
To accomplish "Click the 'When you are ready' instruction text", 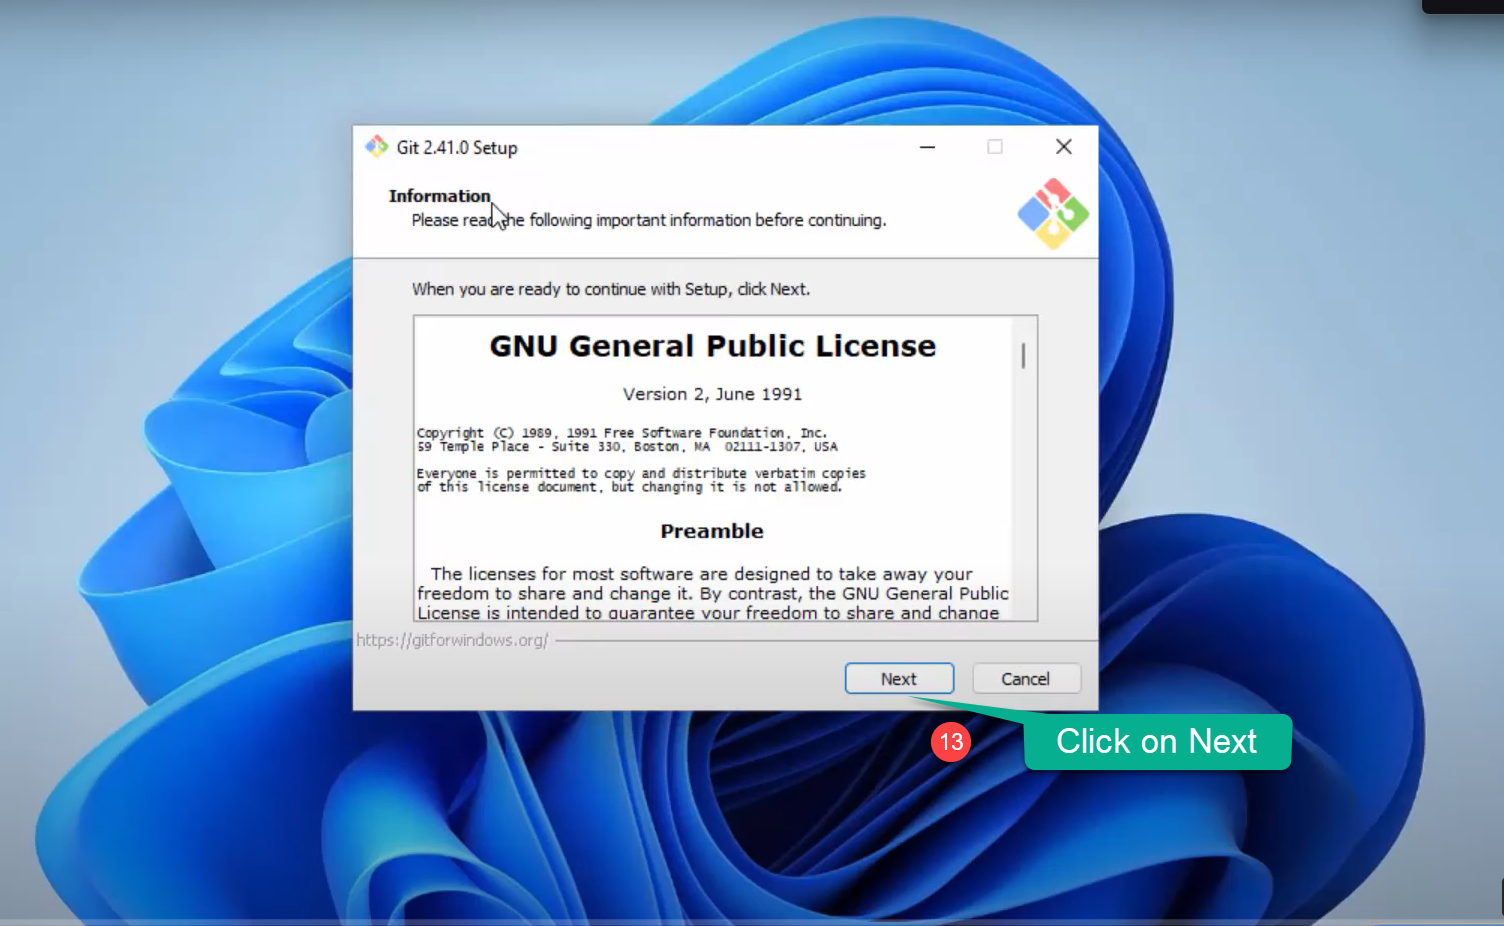I will click(611, 289).
